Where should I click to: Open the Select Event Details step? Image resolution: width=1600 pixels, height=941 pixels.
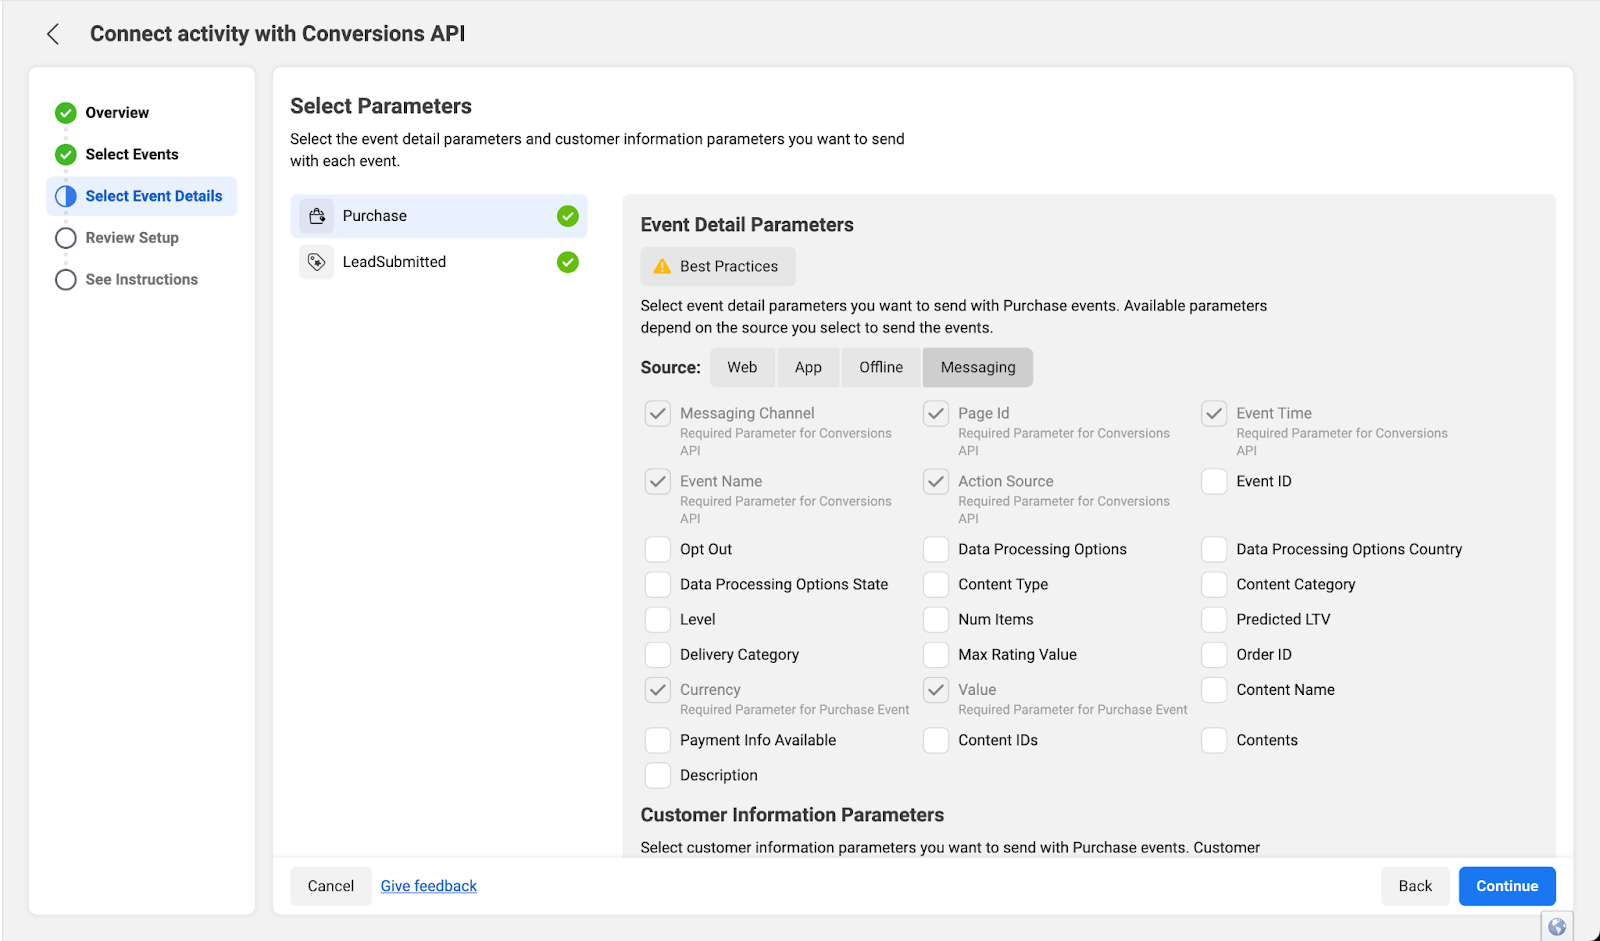pos(142,196)
